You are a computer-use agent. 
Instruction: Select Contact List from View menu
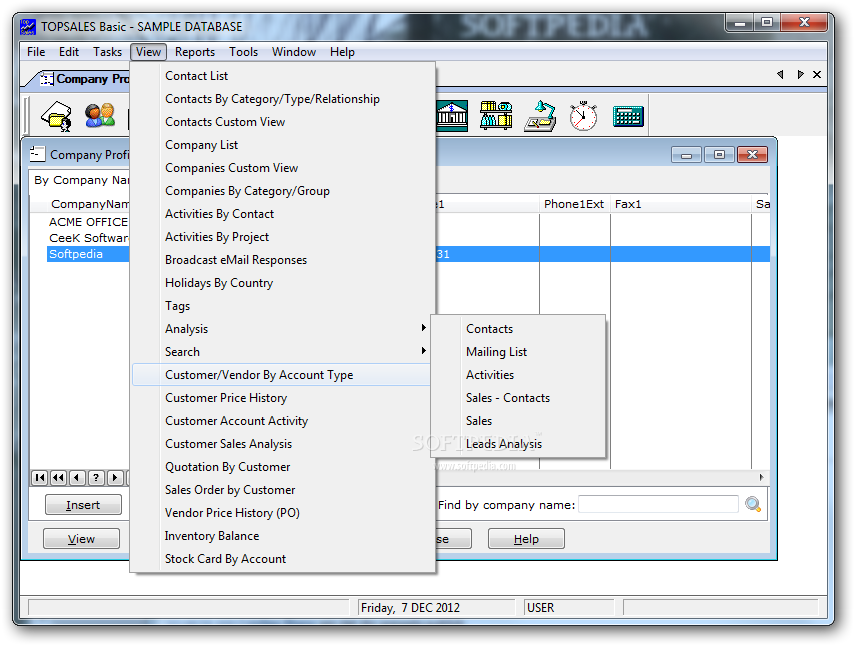[x=281, y=76]
